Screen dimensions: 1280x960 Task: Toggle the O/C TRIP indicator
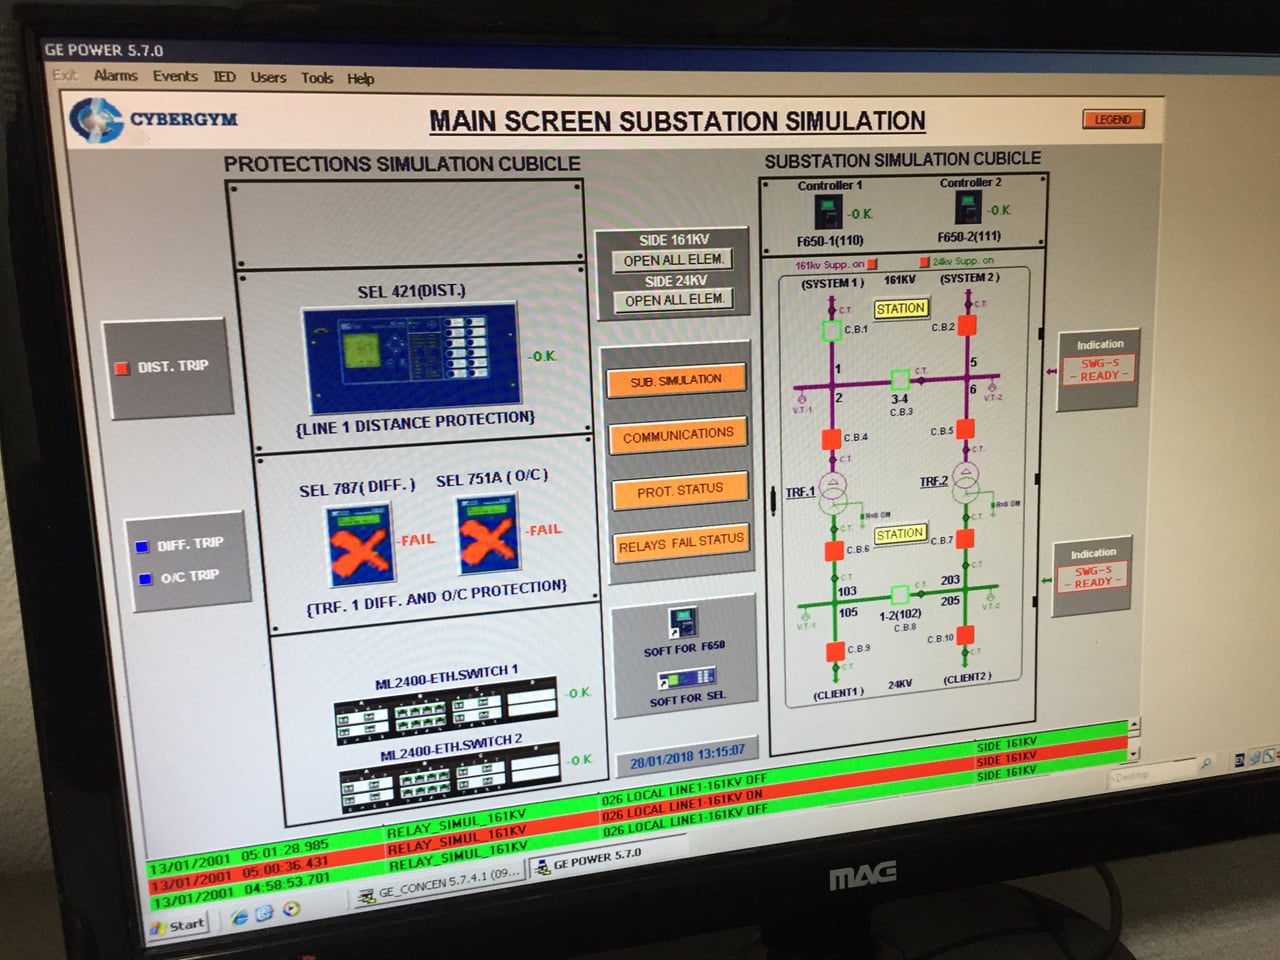point(145,579)
